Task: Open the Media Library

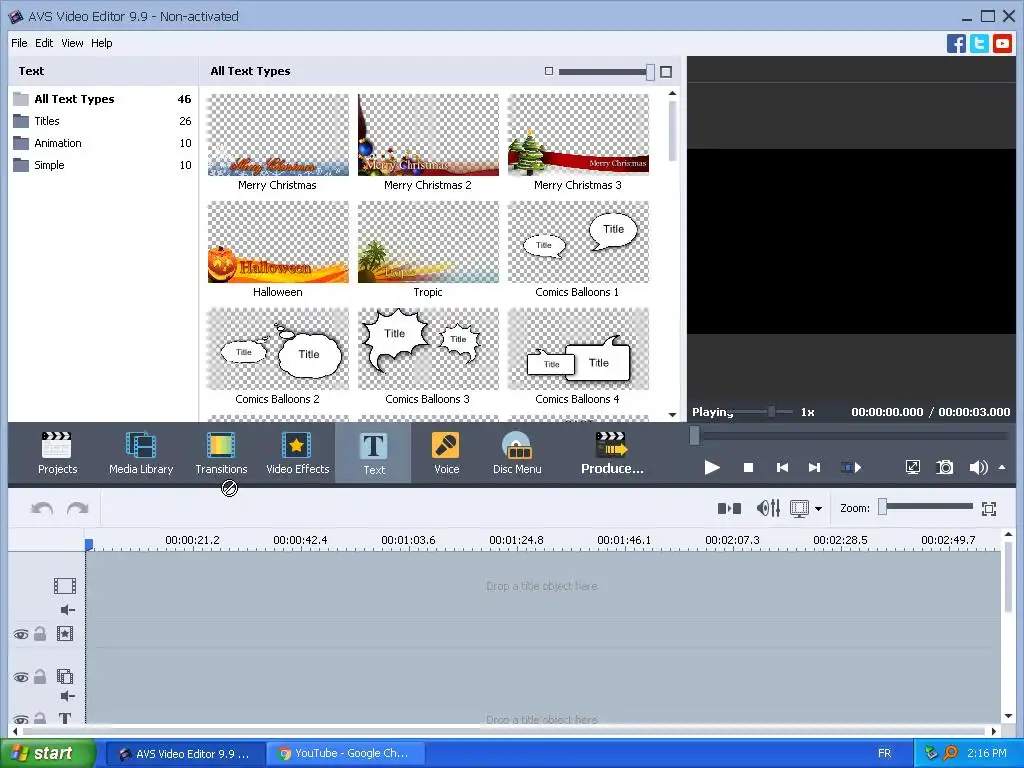Action: click(140, 453)
